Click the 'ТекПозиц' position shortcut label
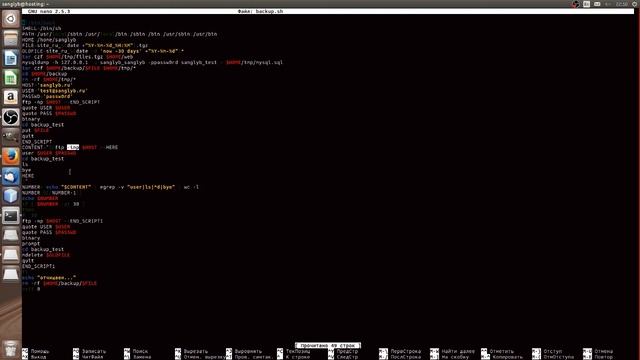This screenshot has width=640, height=360. tap(298, 351)
